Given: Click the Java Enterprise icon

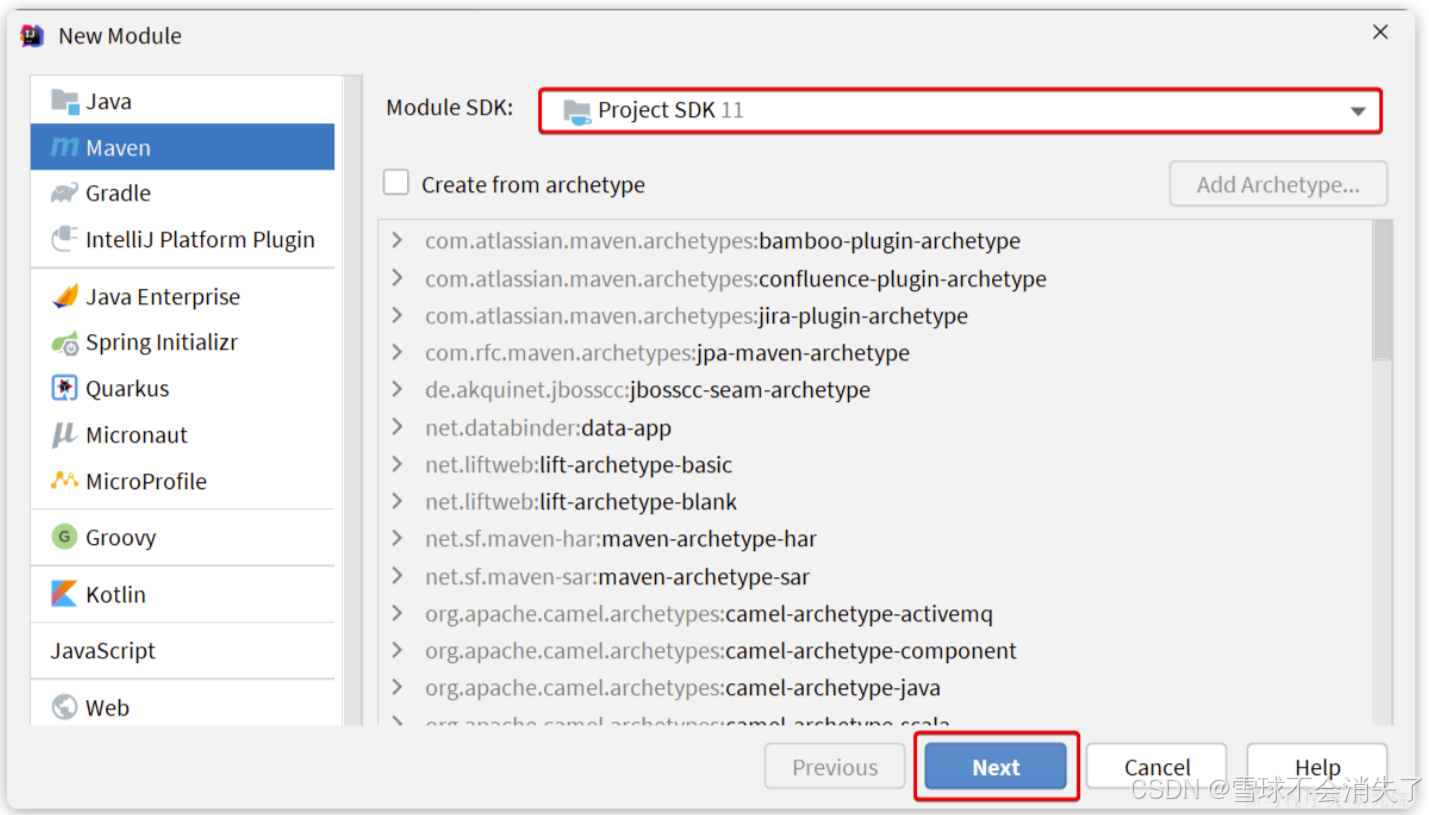Looking at the screenshot, I should (x=64, y=296).
